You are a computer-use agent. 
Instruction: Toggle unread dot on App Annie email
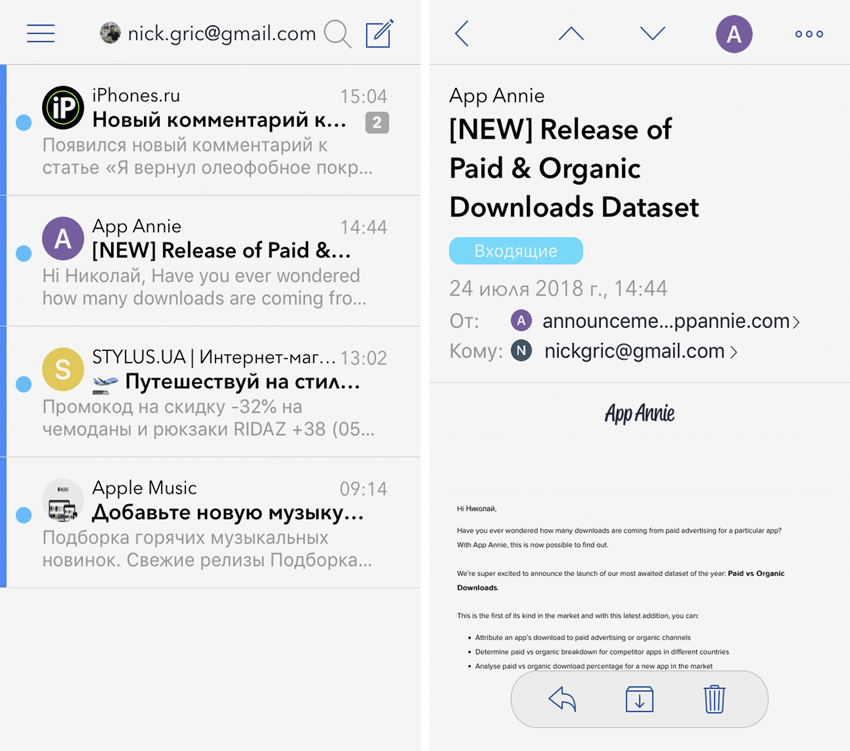[x=23, y=253]
